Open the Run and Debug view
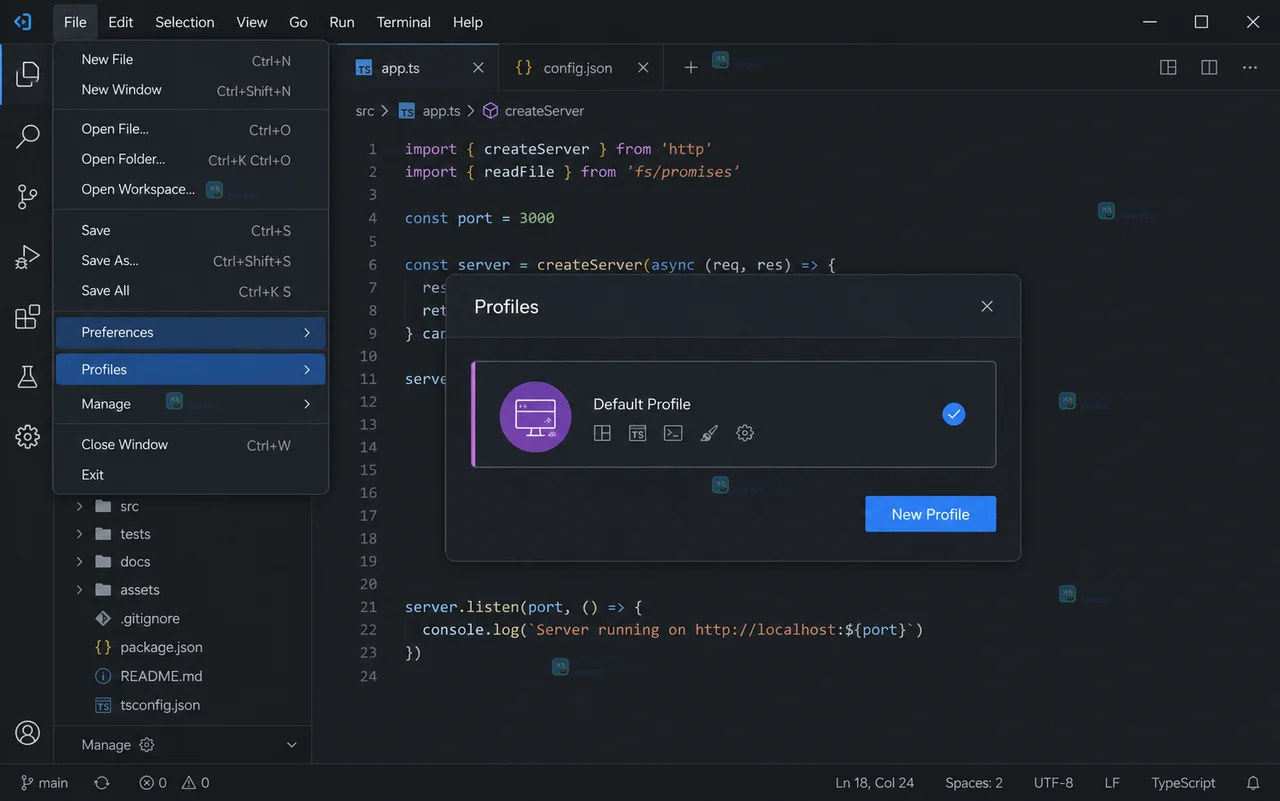This screenshot has width=1280, height=801. 28,258
